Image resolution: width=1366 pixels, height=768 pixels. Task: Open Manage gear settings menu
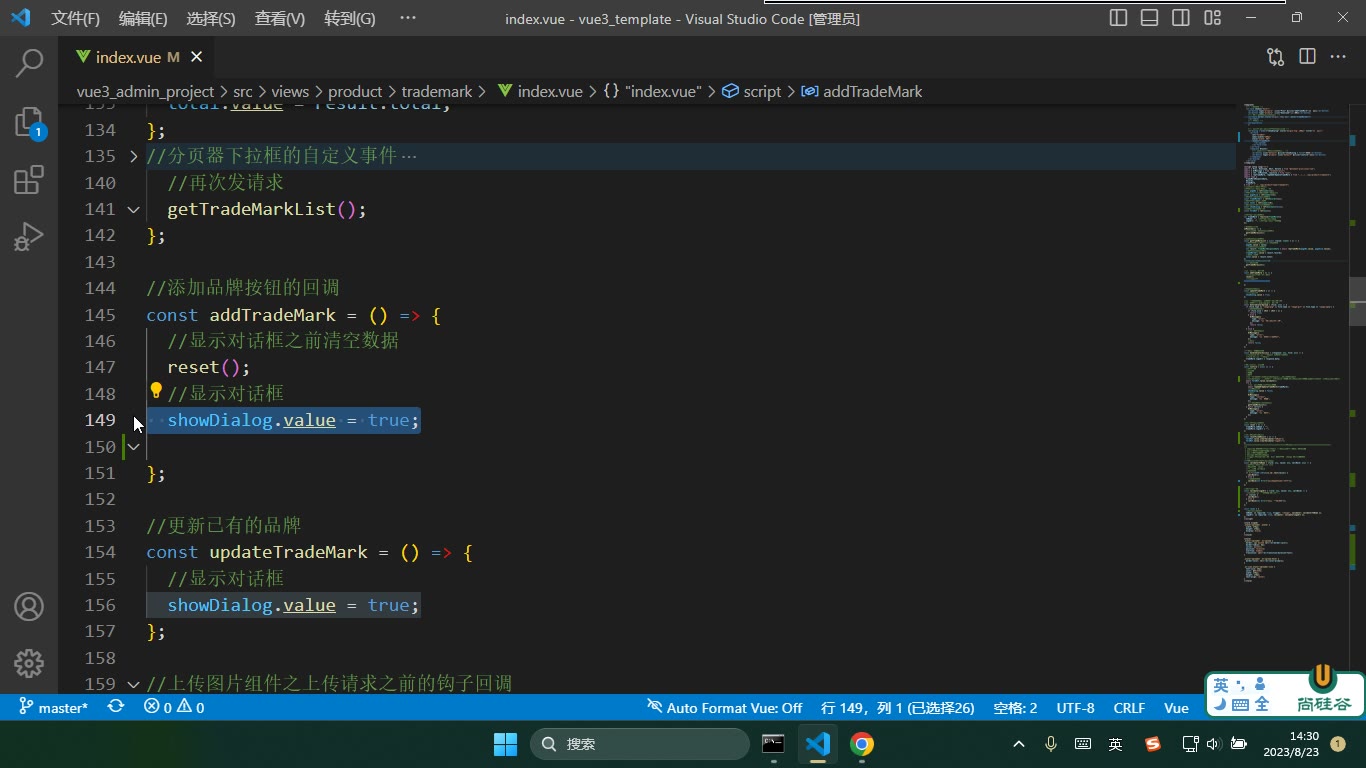29,663
